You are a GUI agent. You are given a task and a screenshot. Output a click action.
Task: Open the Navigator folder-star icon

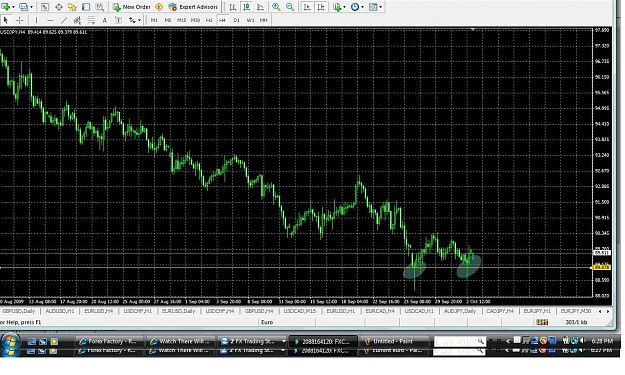coord(72,7)
